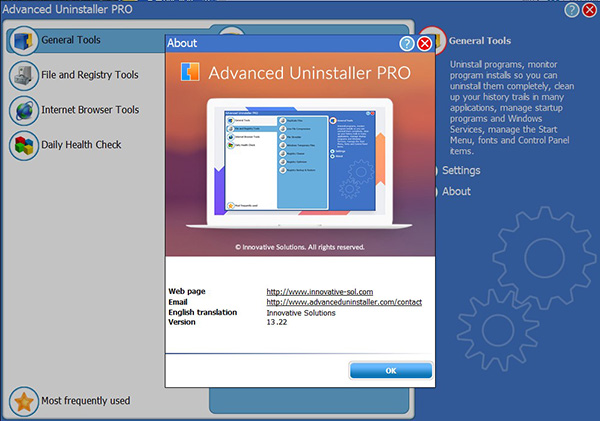
Task: Click the version number 13.22 text
Action: point(277,322)
